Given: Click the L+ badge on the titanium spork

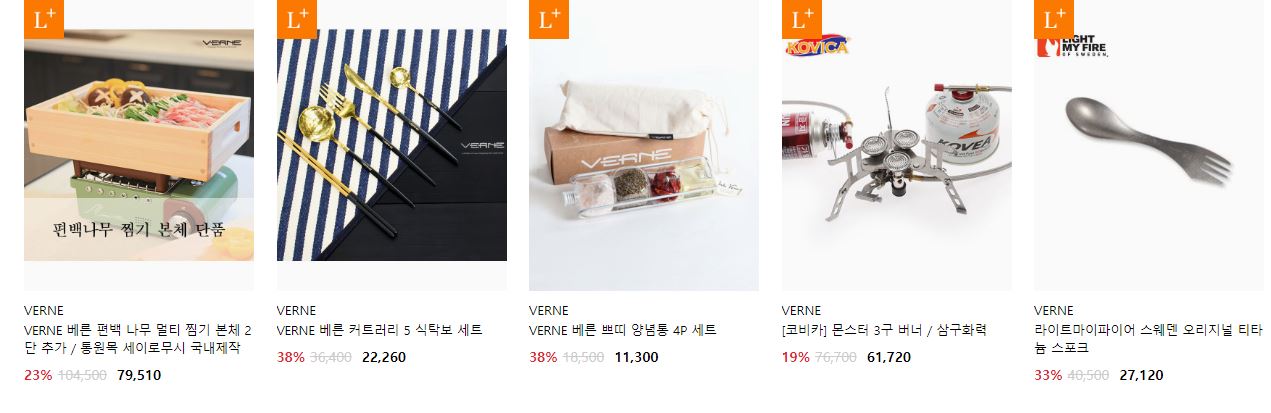Looking at the screenshot, I should (1054, 19).
